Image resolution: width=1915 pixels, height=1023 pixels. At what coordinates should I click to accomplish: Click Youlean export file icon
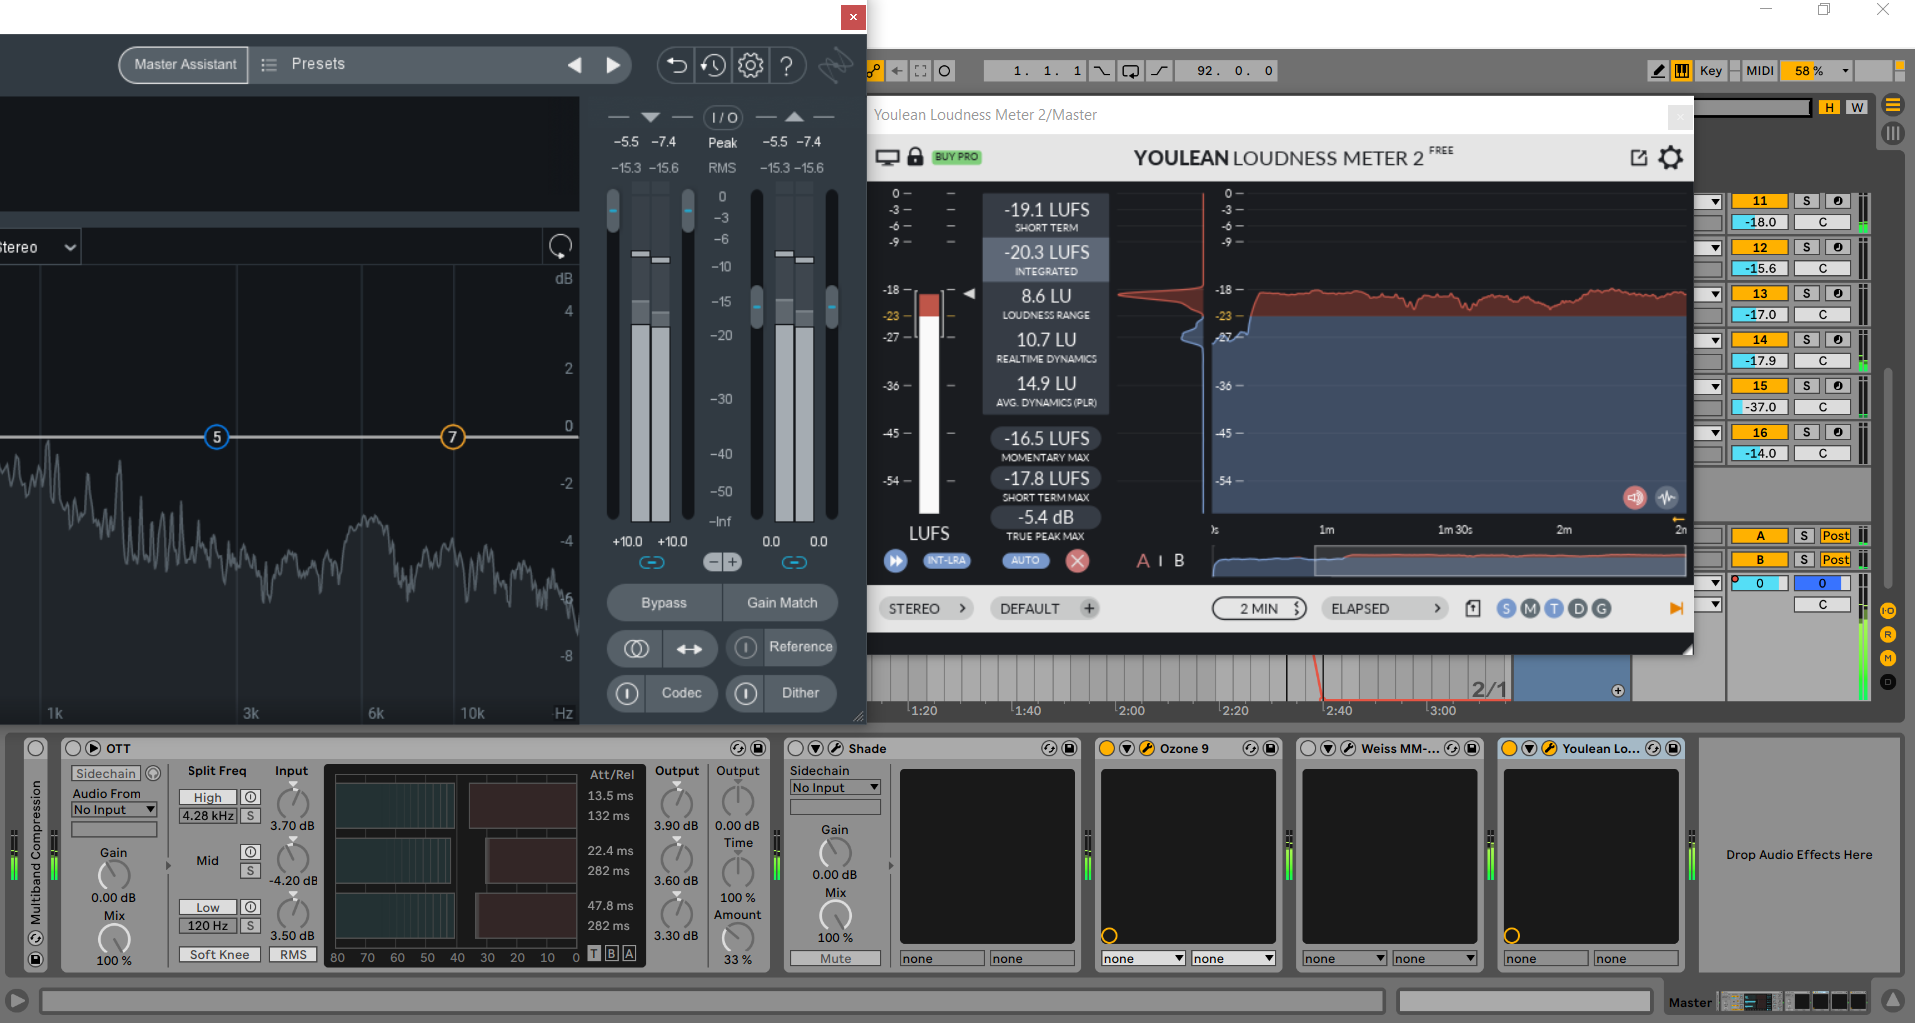point(1472,609)
